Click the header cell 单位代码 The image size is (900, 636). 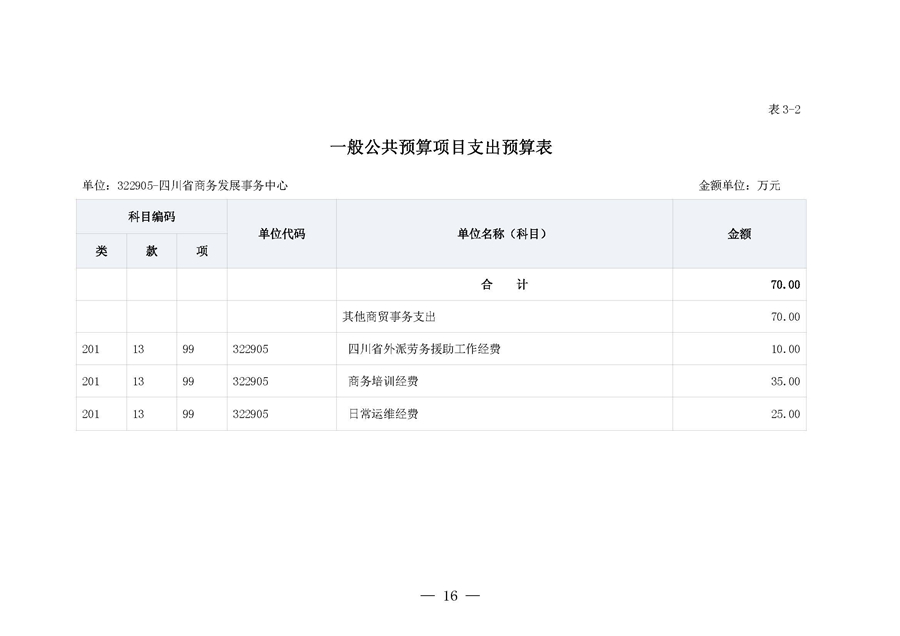click(283, 233)
